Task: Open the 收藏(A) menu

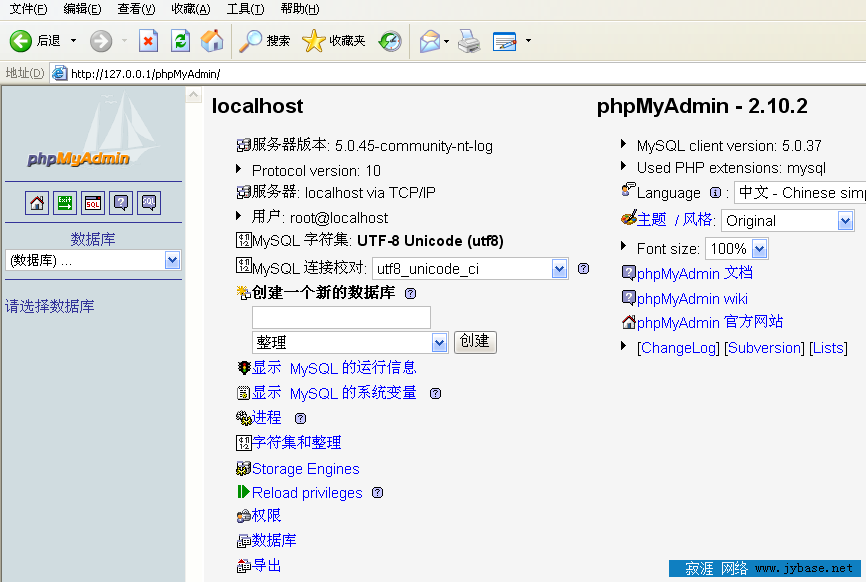Action: [x=191, y=9]
